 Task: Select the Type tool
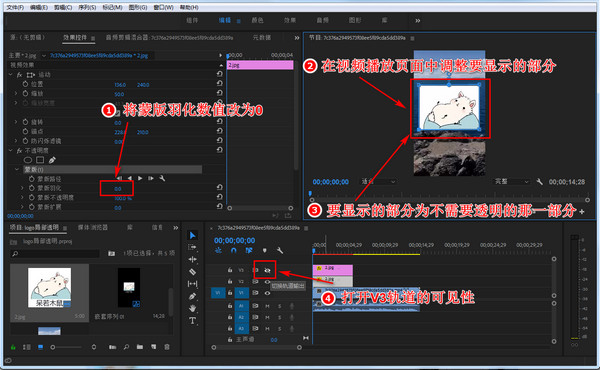pos(192,320)
